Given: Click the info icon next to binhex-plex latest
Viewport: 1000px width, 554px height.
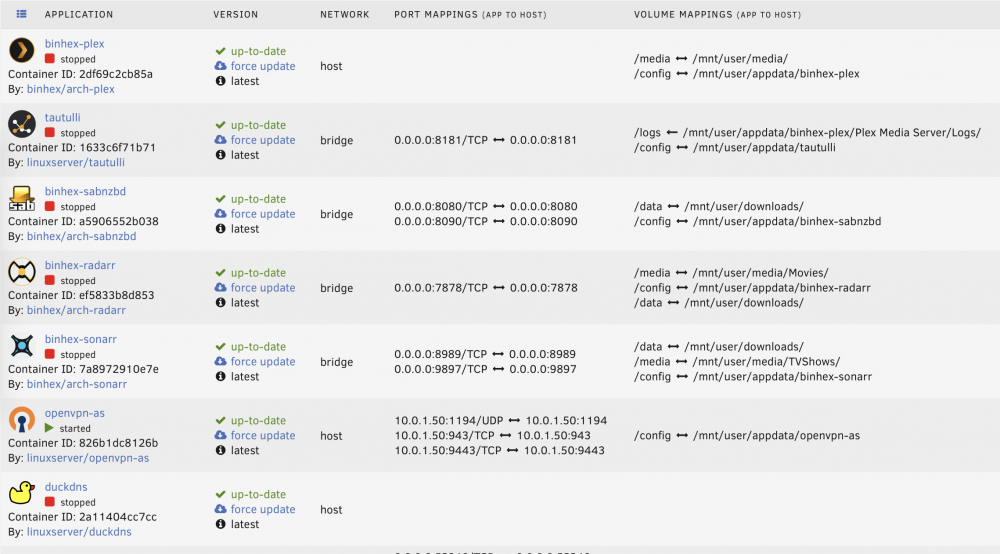Looking at the screenshot, I should pyautogui.click(x=221, y=81).
